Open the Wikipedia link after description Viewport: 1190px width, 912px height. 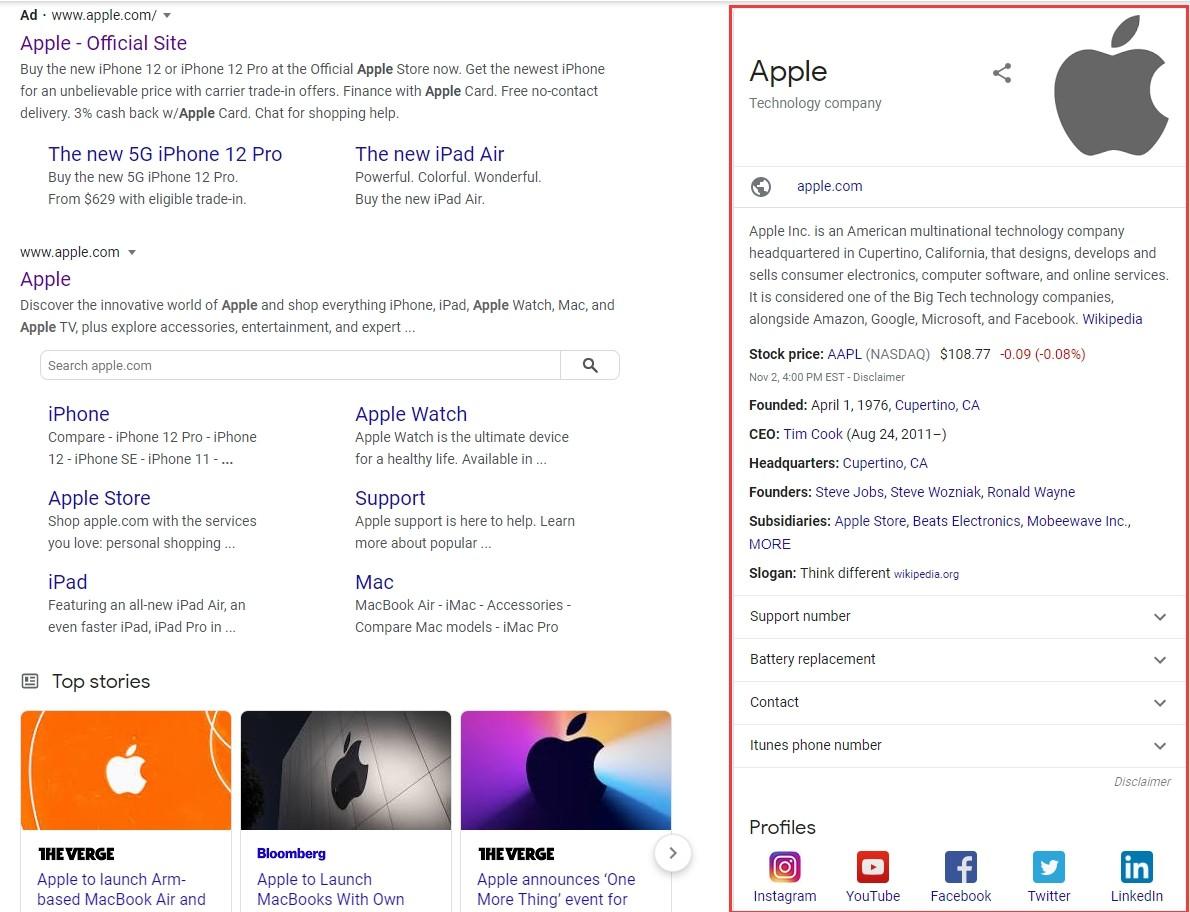[x=1112, y=319]
